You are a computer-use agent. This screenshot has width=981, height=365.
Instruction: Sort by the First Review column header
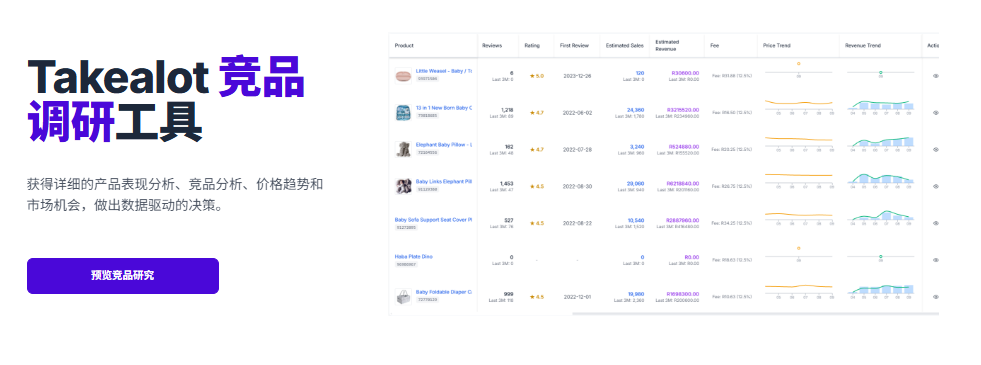click(574, 45)
